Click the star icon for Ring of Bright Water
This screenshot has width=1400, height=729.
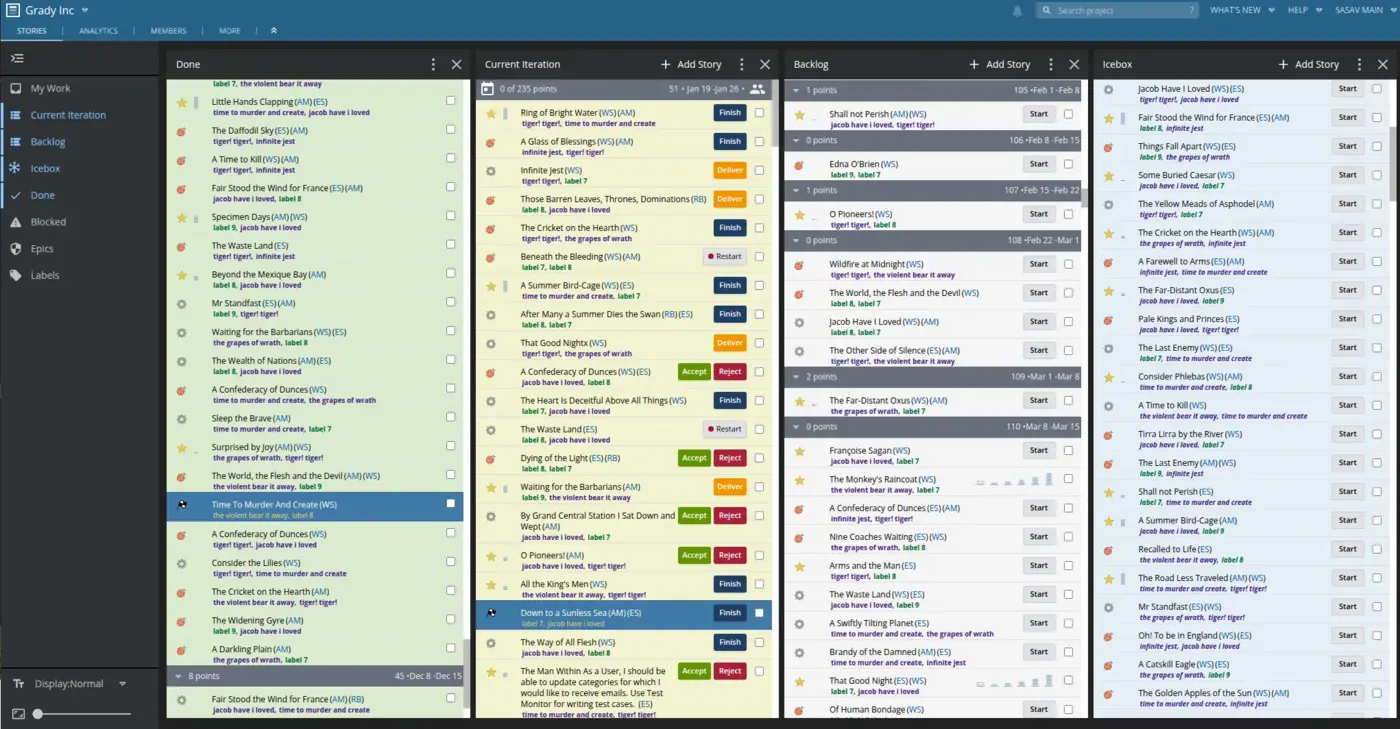point(491,113)
